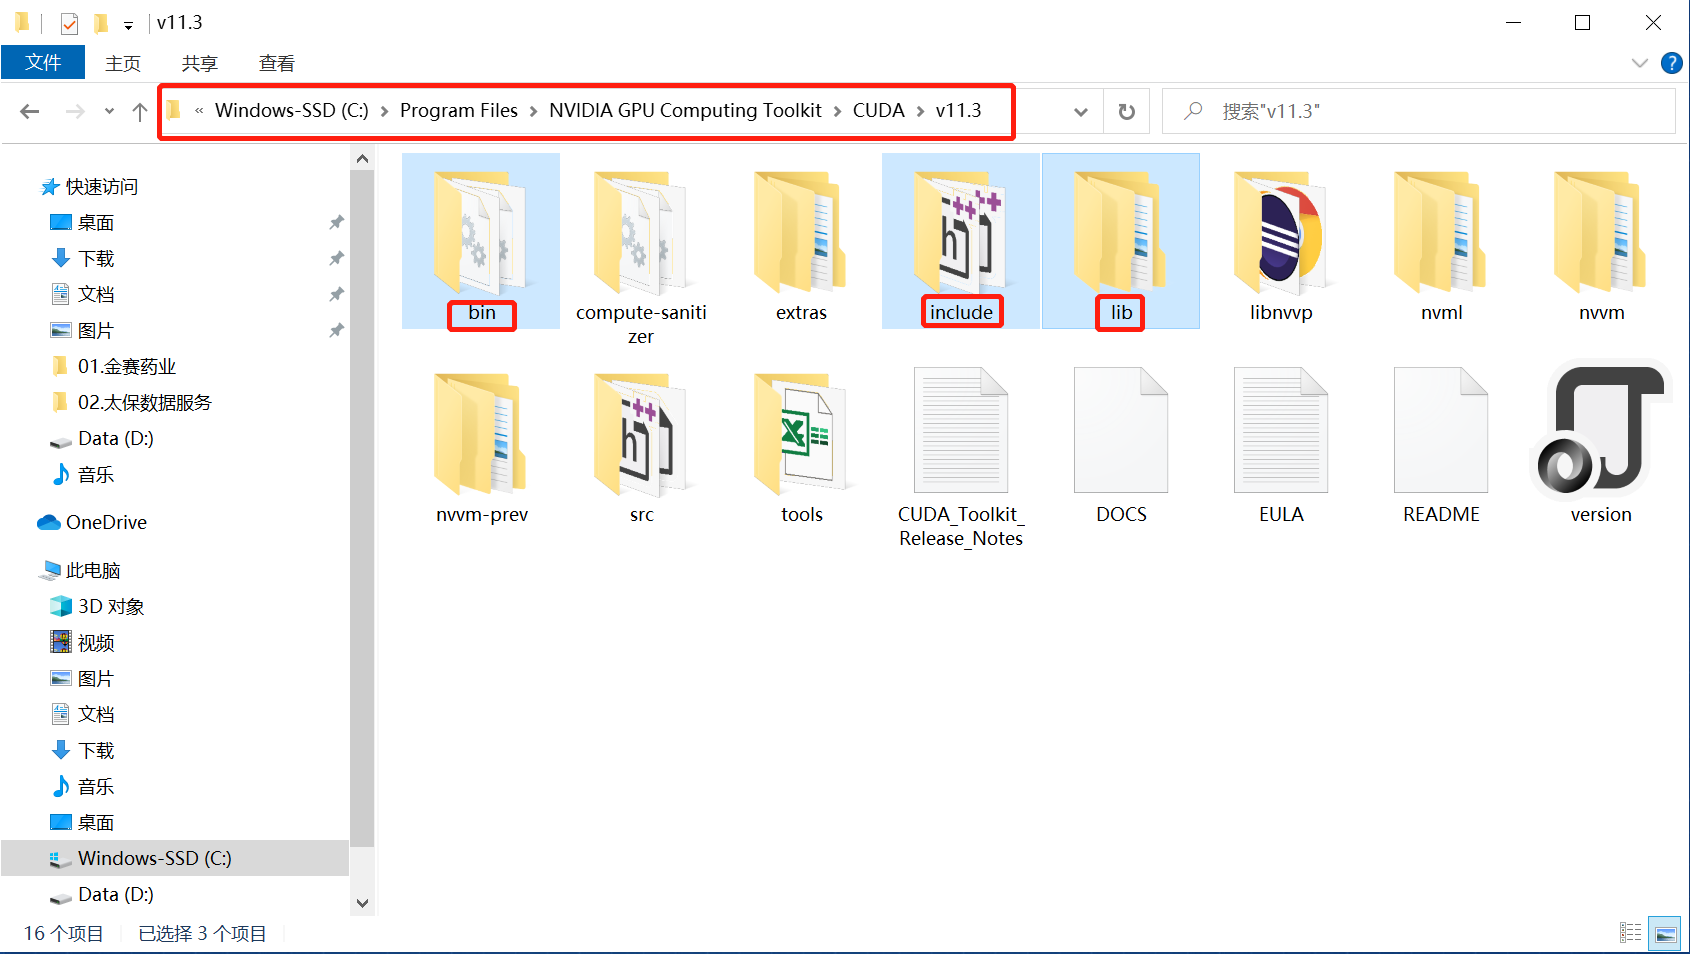Click the Forward navigation arrow
The image size is (1690, 954).
pos(75,111)
